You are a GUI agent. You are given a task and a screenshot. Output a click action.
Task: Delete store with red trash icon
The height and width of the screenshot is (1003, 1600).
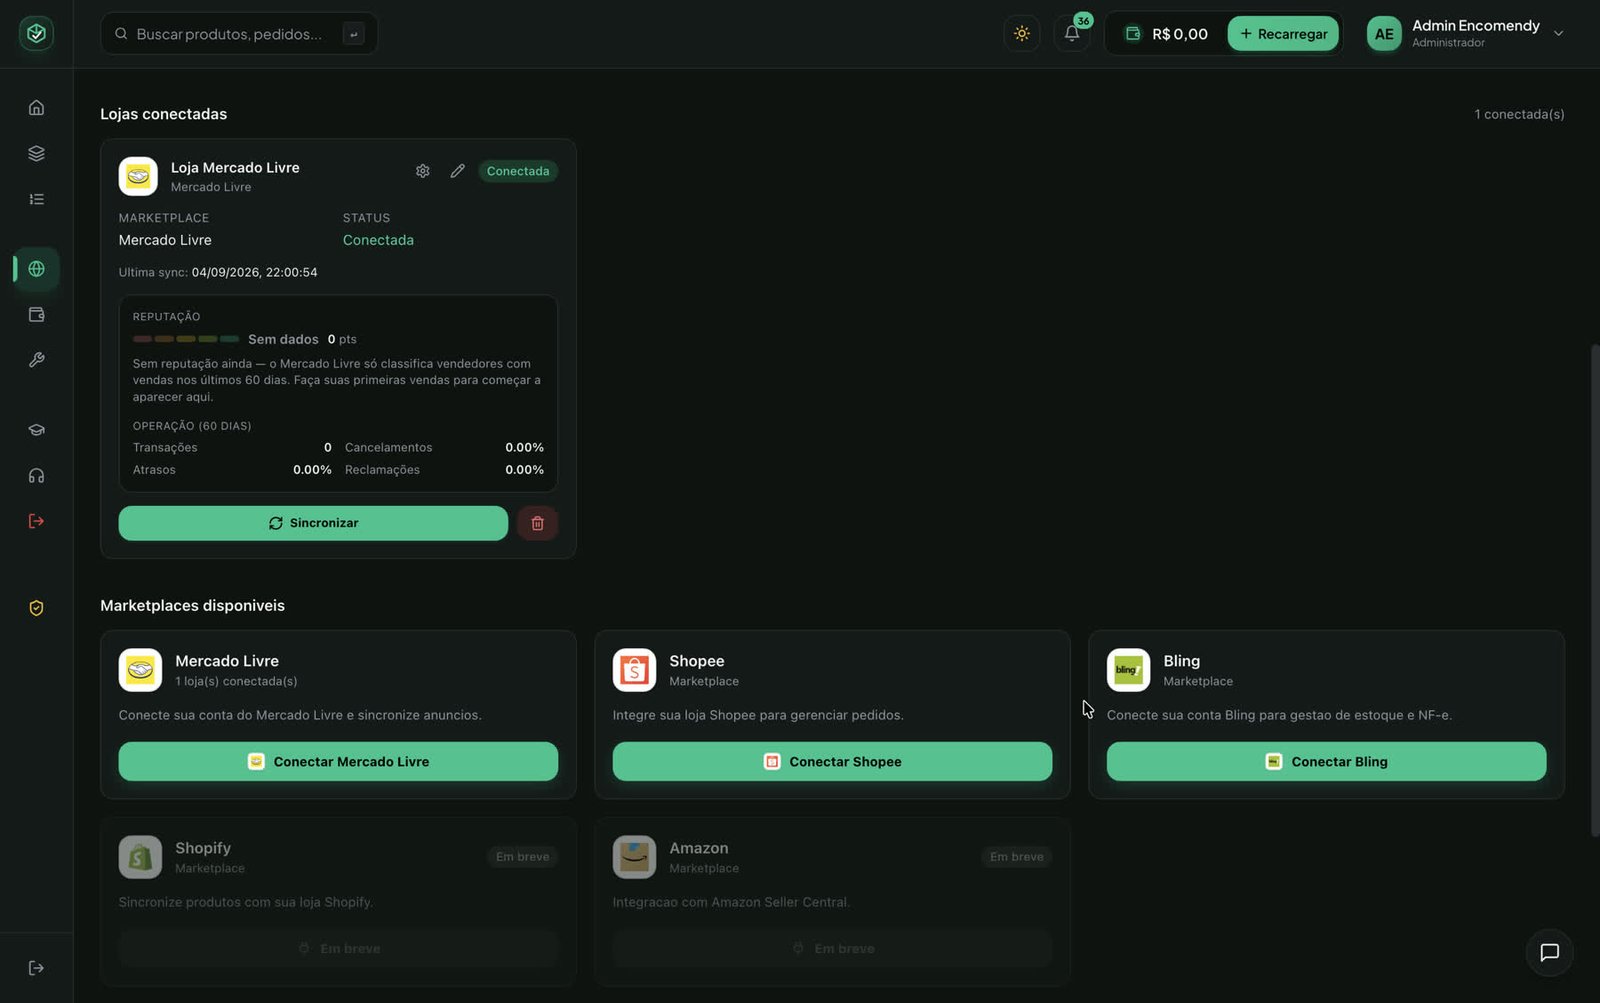tap(537, 523)
